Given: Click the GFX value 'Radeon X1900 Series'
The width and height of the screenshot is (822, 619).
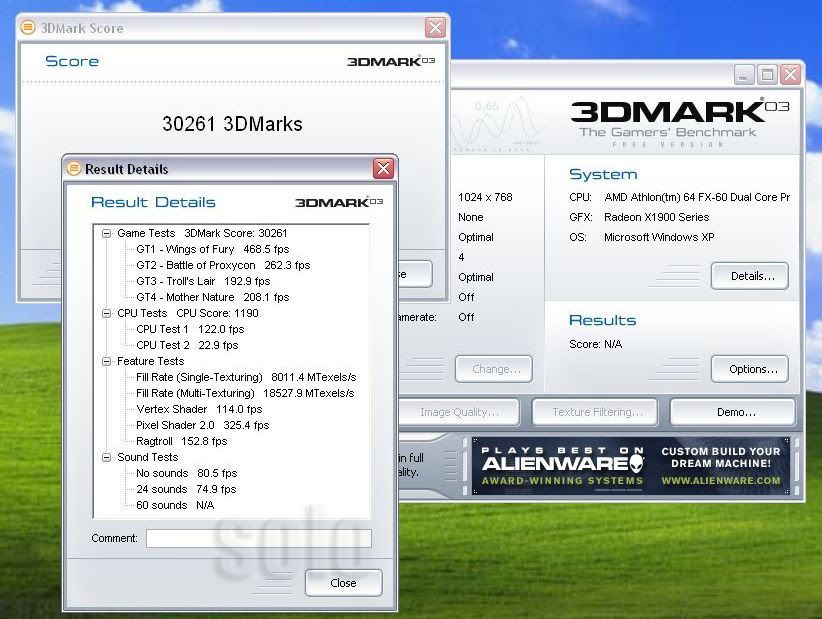Looking at the screenshot, I should (x=656, y=217).
